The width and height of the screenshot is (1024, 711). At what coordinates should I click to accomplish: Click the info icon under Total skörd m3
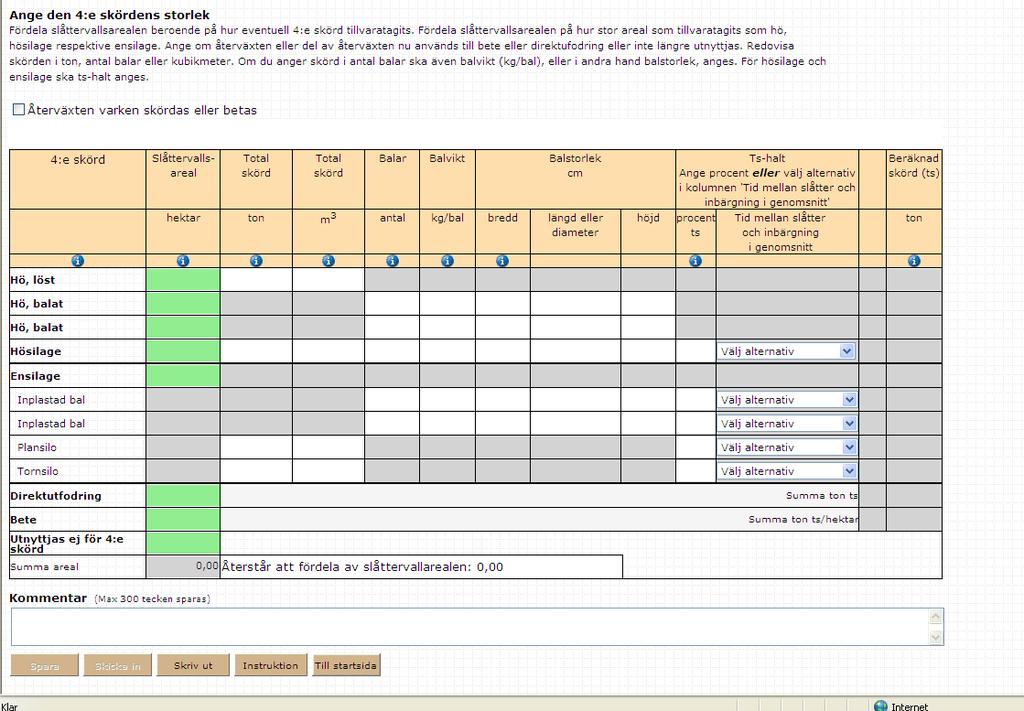pyautogui.click(x=328, y=261)
